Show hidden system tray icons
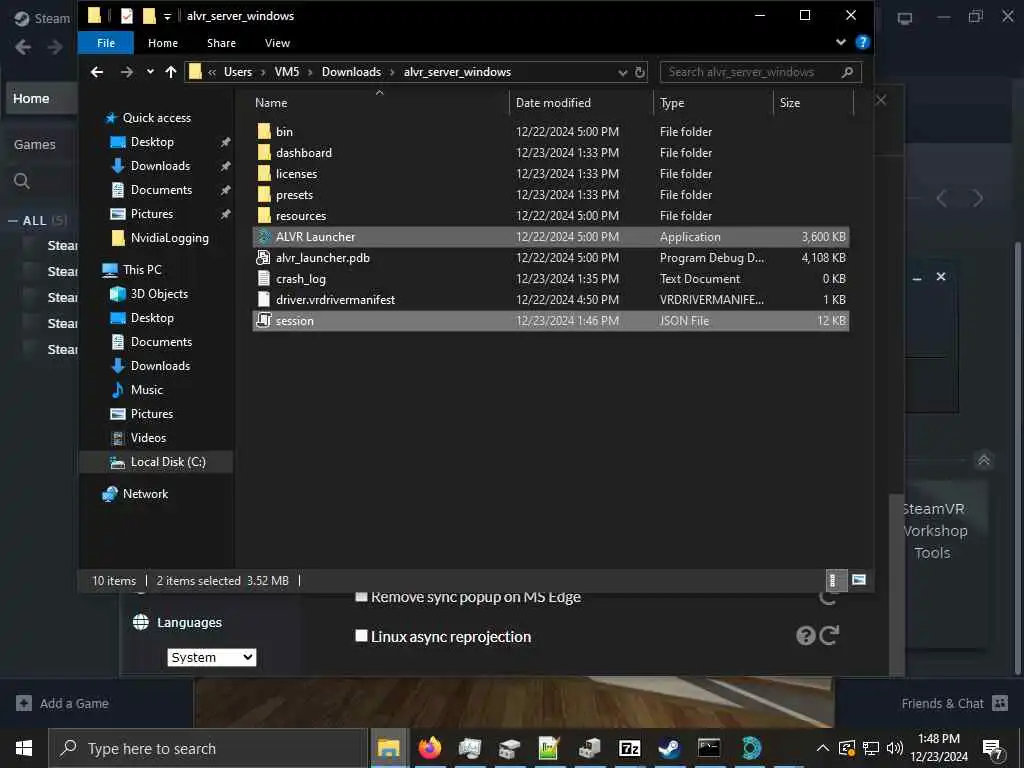1024x768 pixels. click(823, 748)
